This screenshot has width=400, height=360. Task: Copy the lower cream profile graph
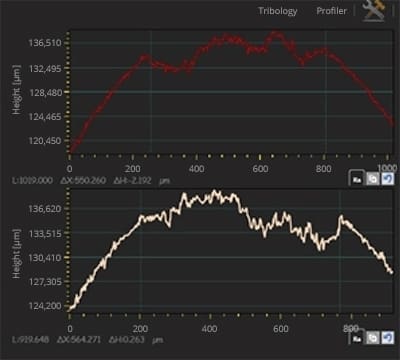click(x=373, y=338)
